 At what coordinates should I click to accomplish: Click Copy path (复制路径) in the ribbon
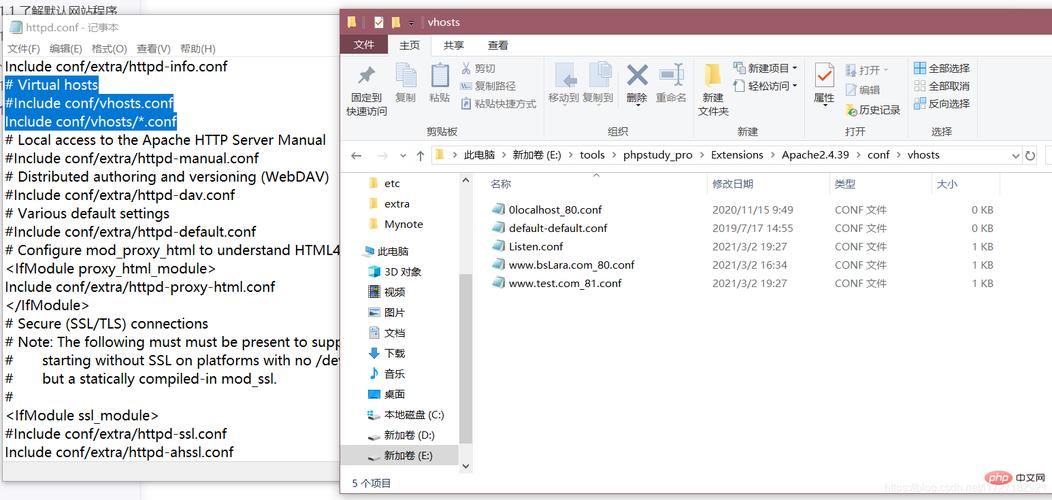pos(488,86)
